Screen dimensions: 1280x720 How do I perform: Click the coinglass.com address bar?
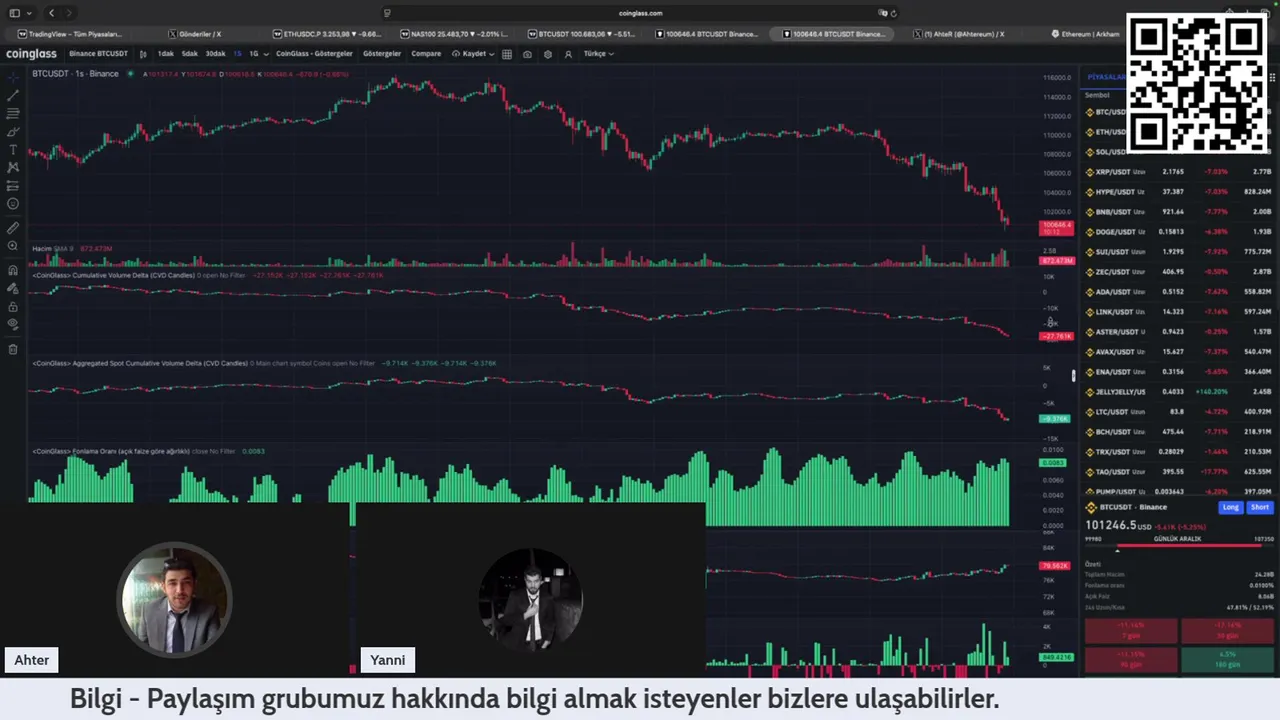point(640,13)
